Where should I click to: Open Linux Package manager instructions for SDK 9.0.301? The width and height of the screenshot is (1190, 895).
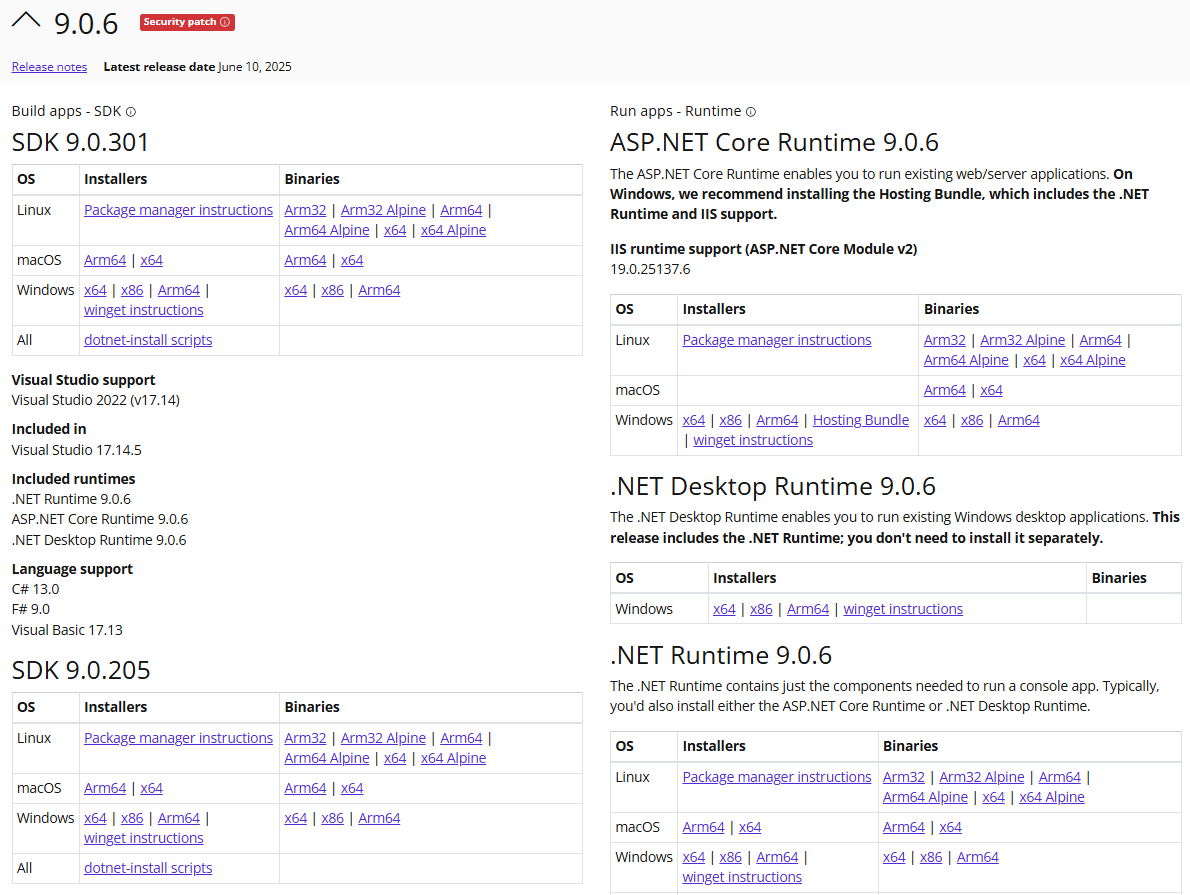click(x=178, y=210)
